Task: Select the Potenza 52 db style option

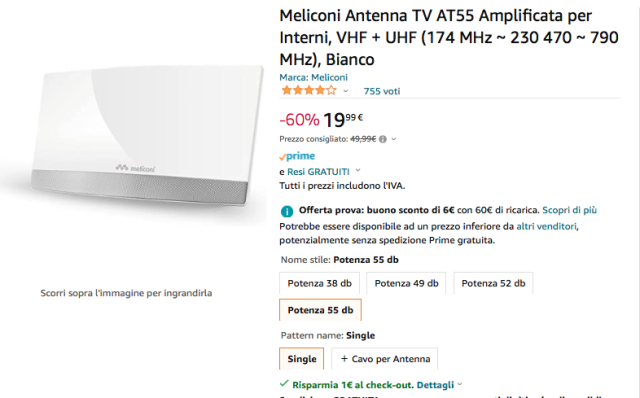Action: point(493,283)
